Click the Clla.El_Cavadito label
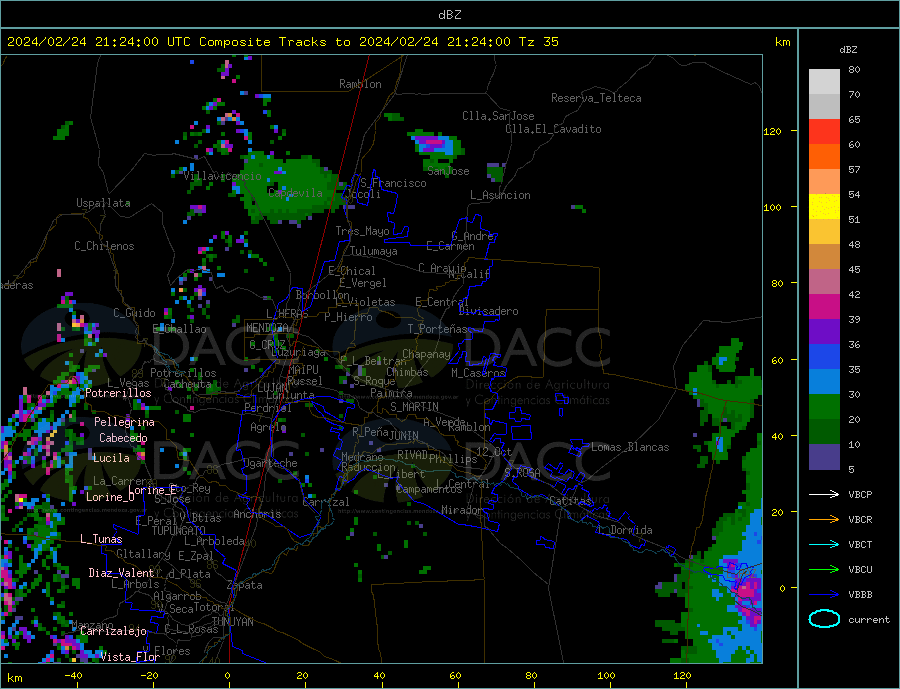 click(x=553, y=129)
